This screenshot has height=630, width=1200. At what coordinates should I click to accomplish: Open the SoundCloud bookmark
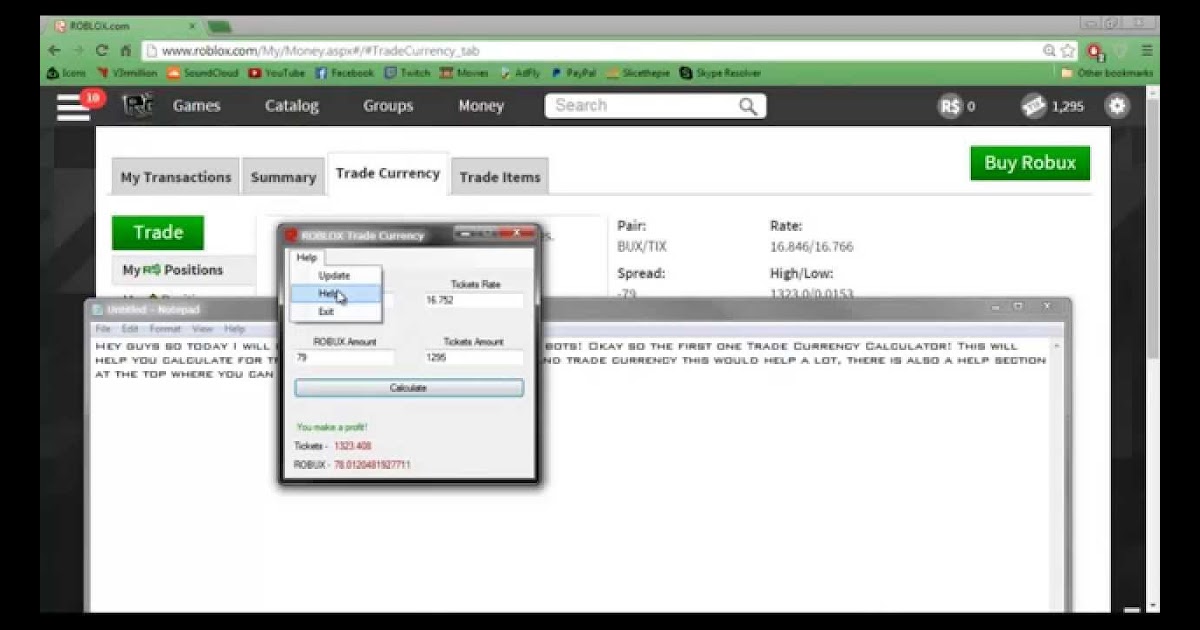[x=203, y=73]
